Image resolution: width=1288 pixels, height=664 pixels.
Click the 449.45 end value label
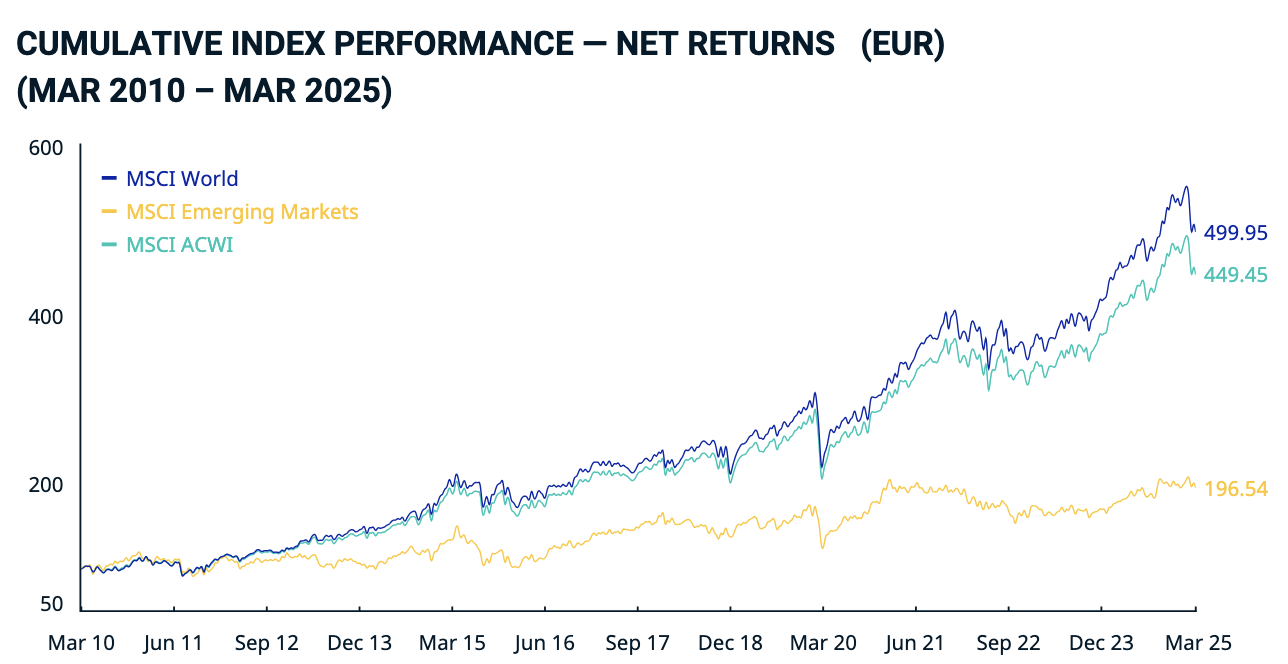1235,275
